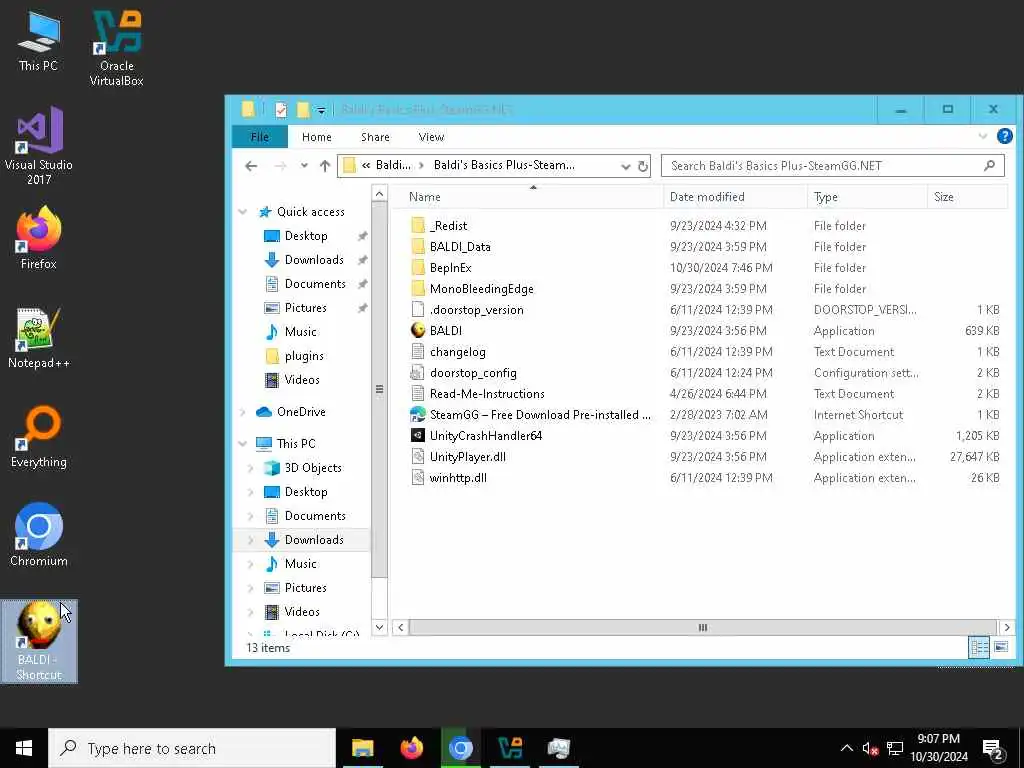The height and width of the screenshot is (768, 1024).
Task: Click the muted volume tray icon
Action: point(870,748)
